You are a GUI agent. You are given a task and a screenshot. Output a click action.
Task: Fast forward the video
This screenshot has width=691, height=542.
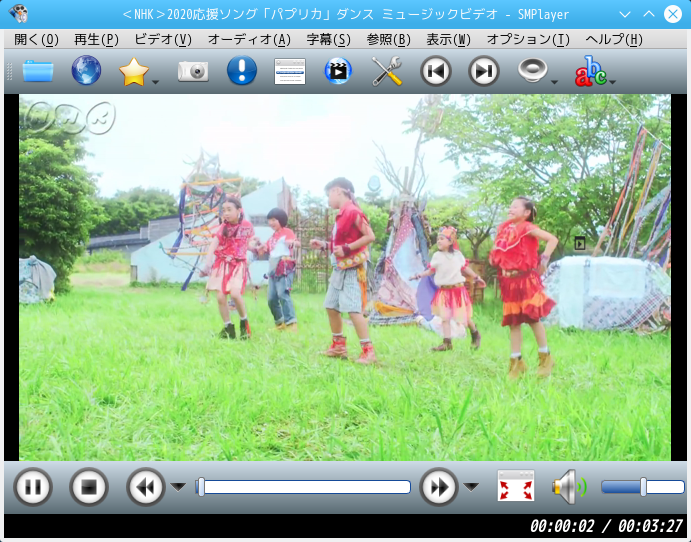(x=438, y=487)
